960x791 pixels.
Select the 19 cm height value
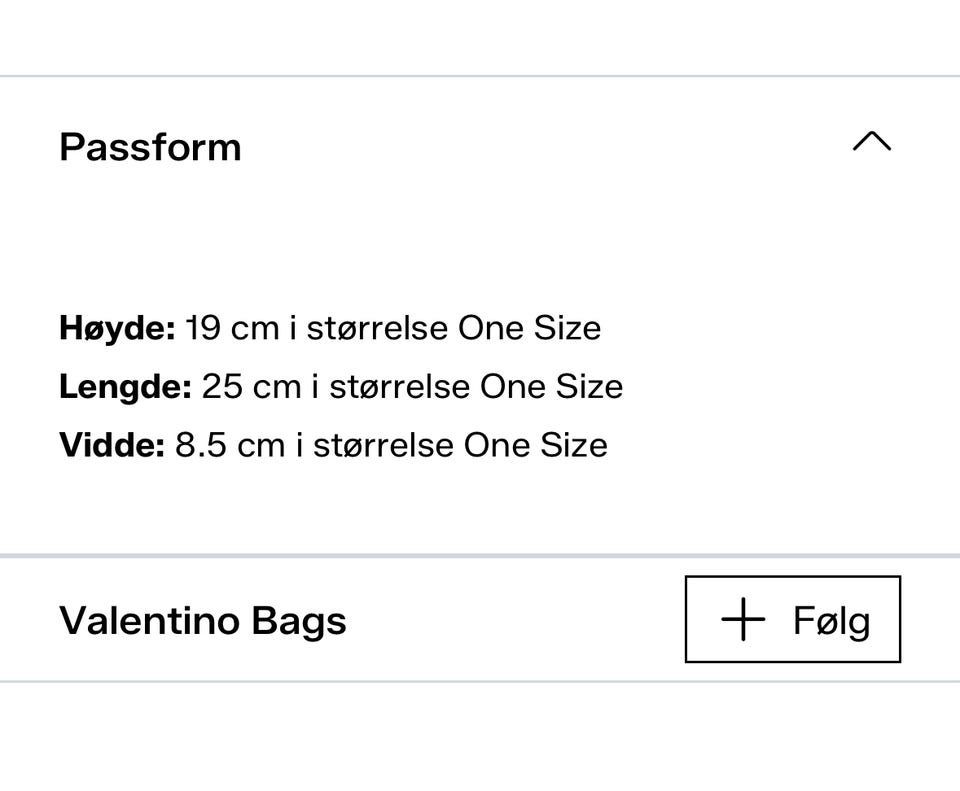[x=232, y=328]
